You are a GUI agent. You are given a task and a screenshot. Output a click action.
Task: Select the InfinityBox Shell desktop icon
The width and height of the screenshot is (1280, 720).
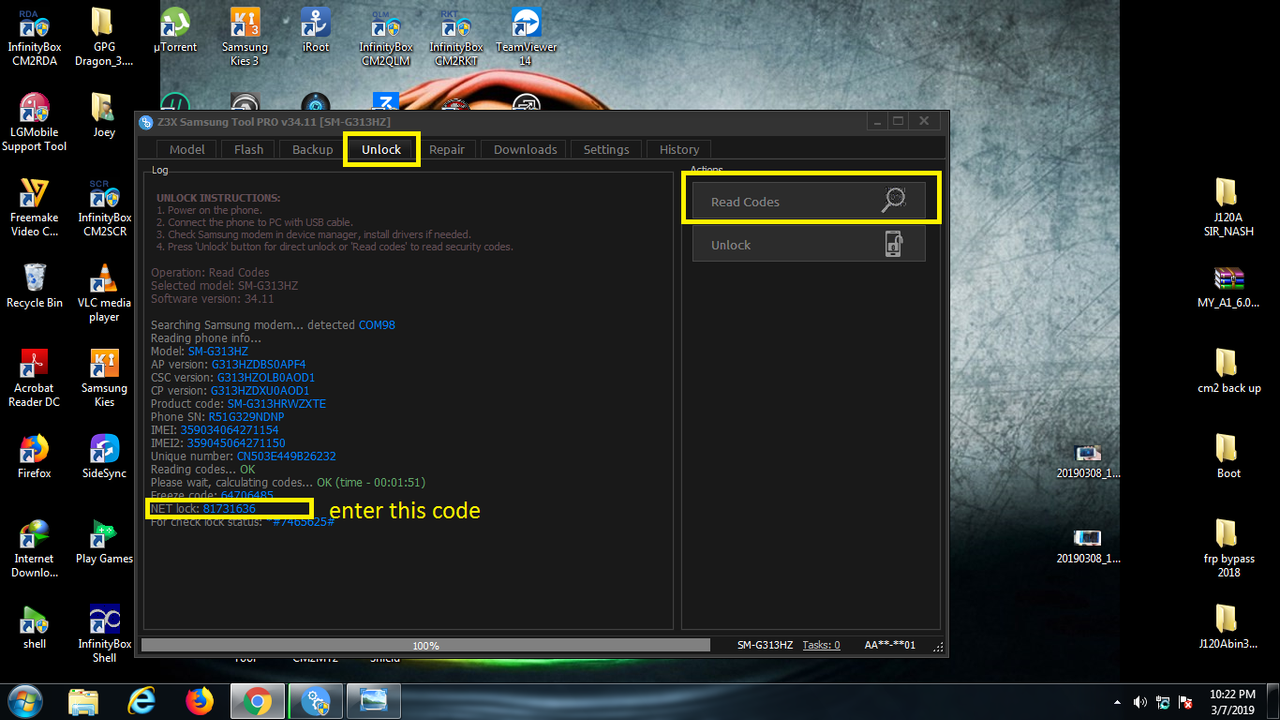click(104, 634)
